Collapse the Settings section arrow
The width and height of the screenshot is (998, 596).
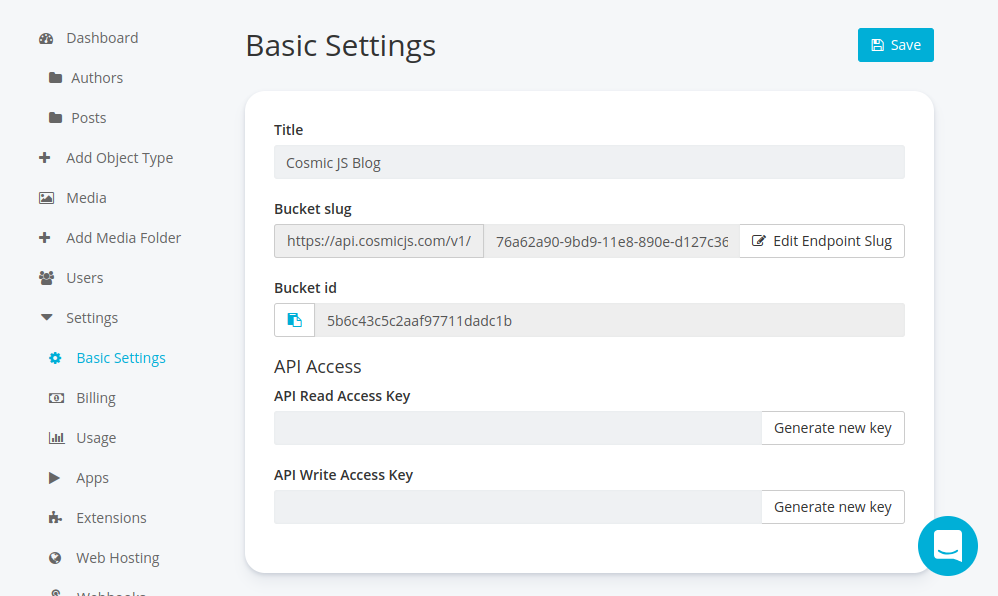click(46, 318)
